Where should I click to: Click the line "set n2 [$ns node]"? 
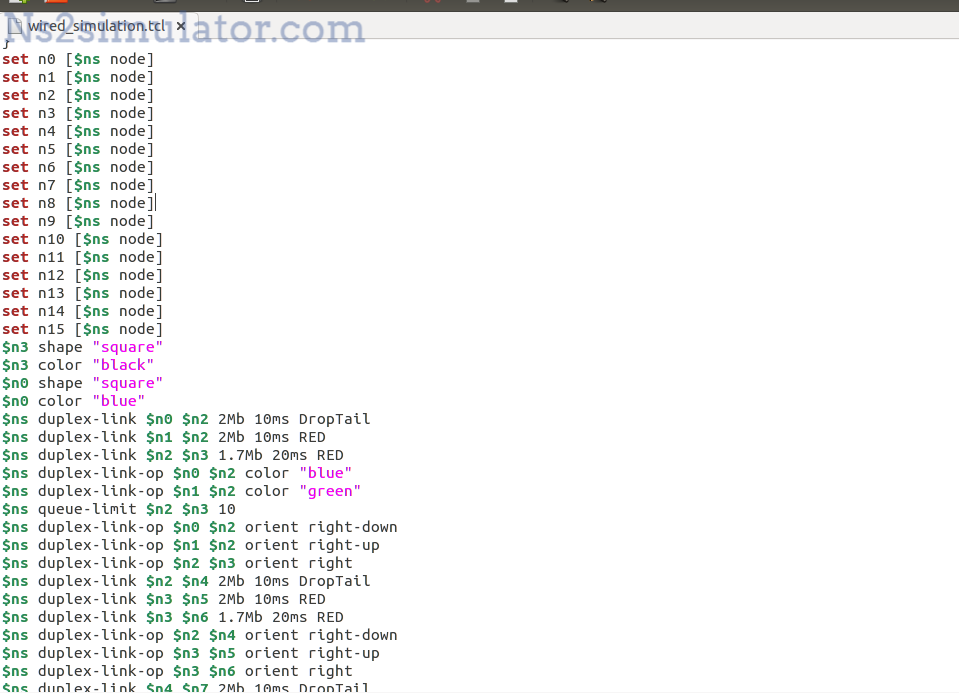pyautogui.click(x=78, y=95)
